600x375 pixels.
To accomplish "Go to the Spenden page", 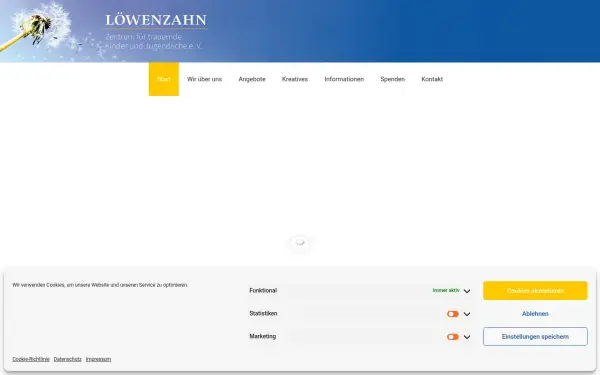I will (393, 79).
